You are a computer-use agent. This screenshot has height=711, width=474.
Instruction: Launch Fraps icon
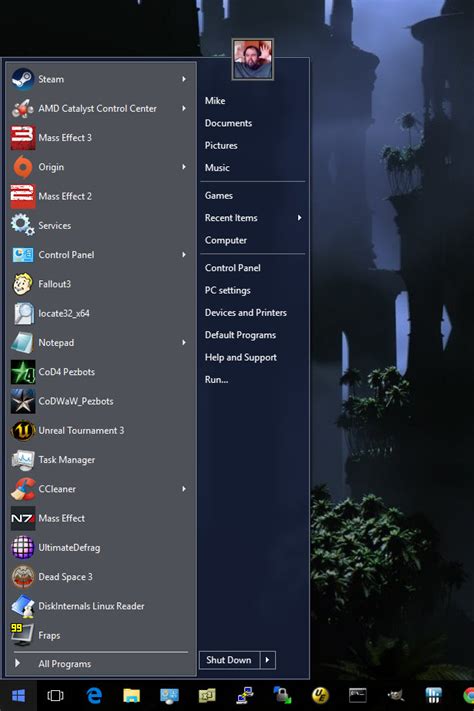pos(23,635)
